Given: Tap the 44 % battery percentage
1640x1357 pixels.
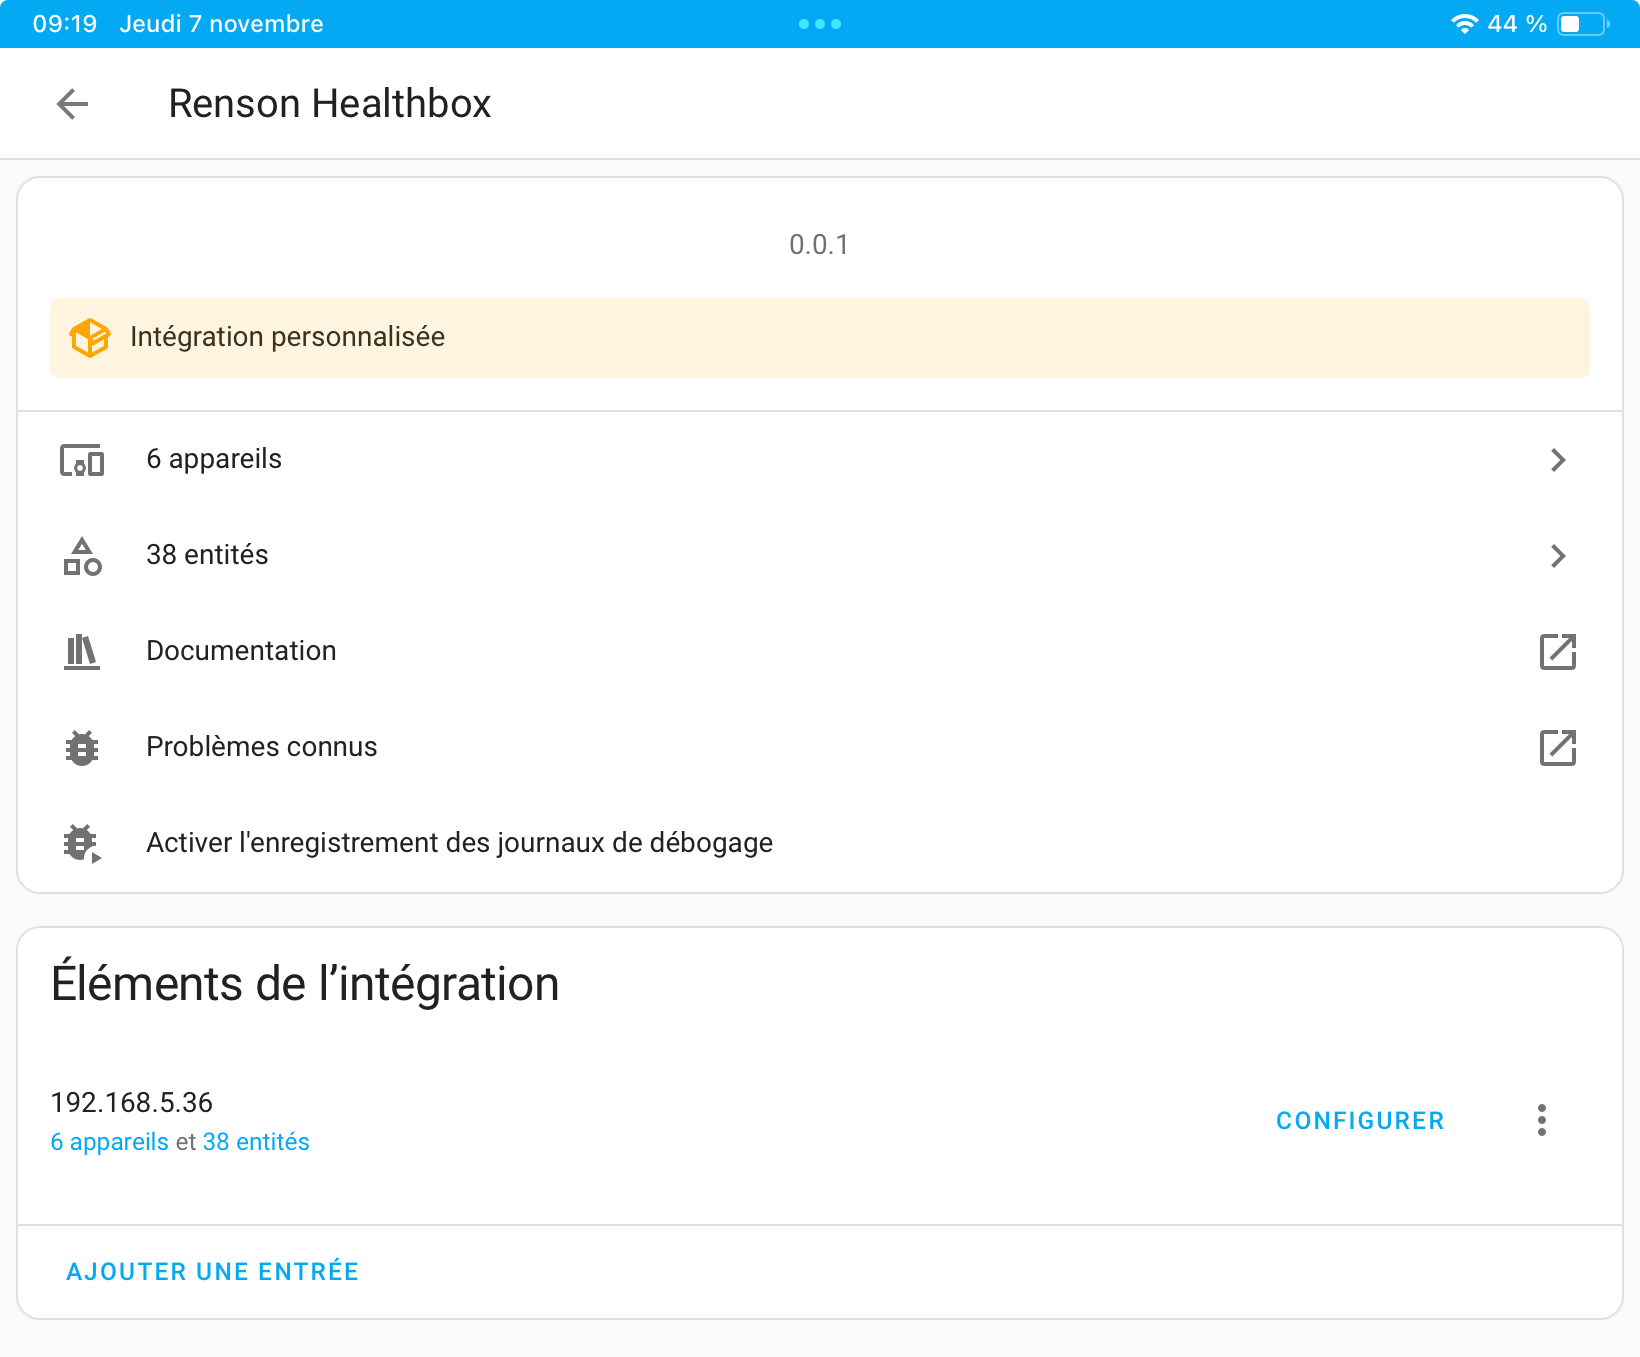Looking at the screenshot, I should point(1517,24).
